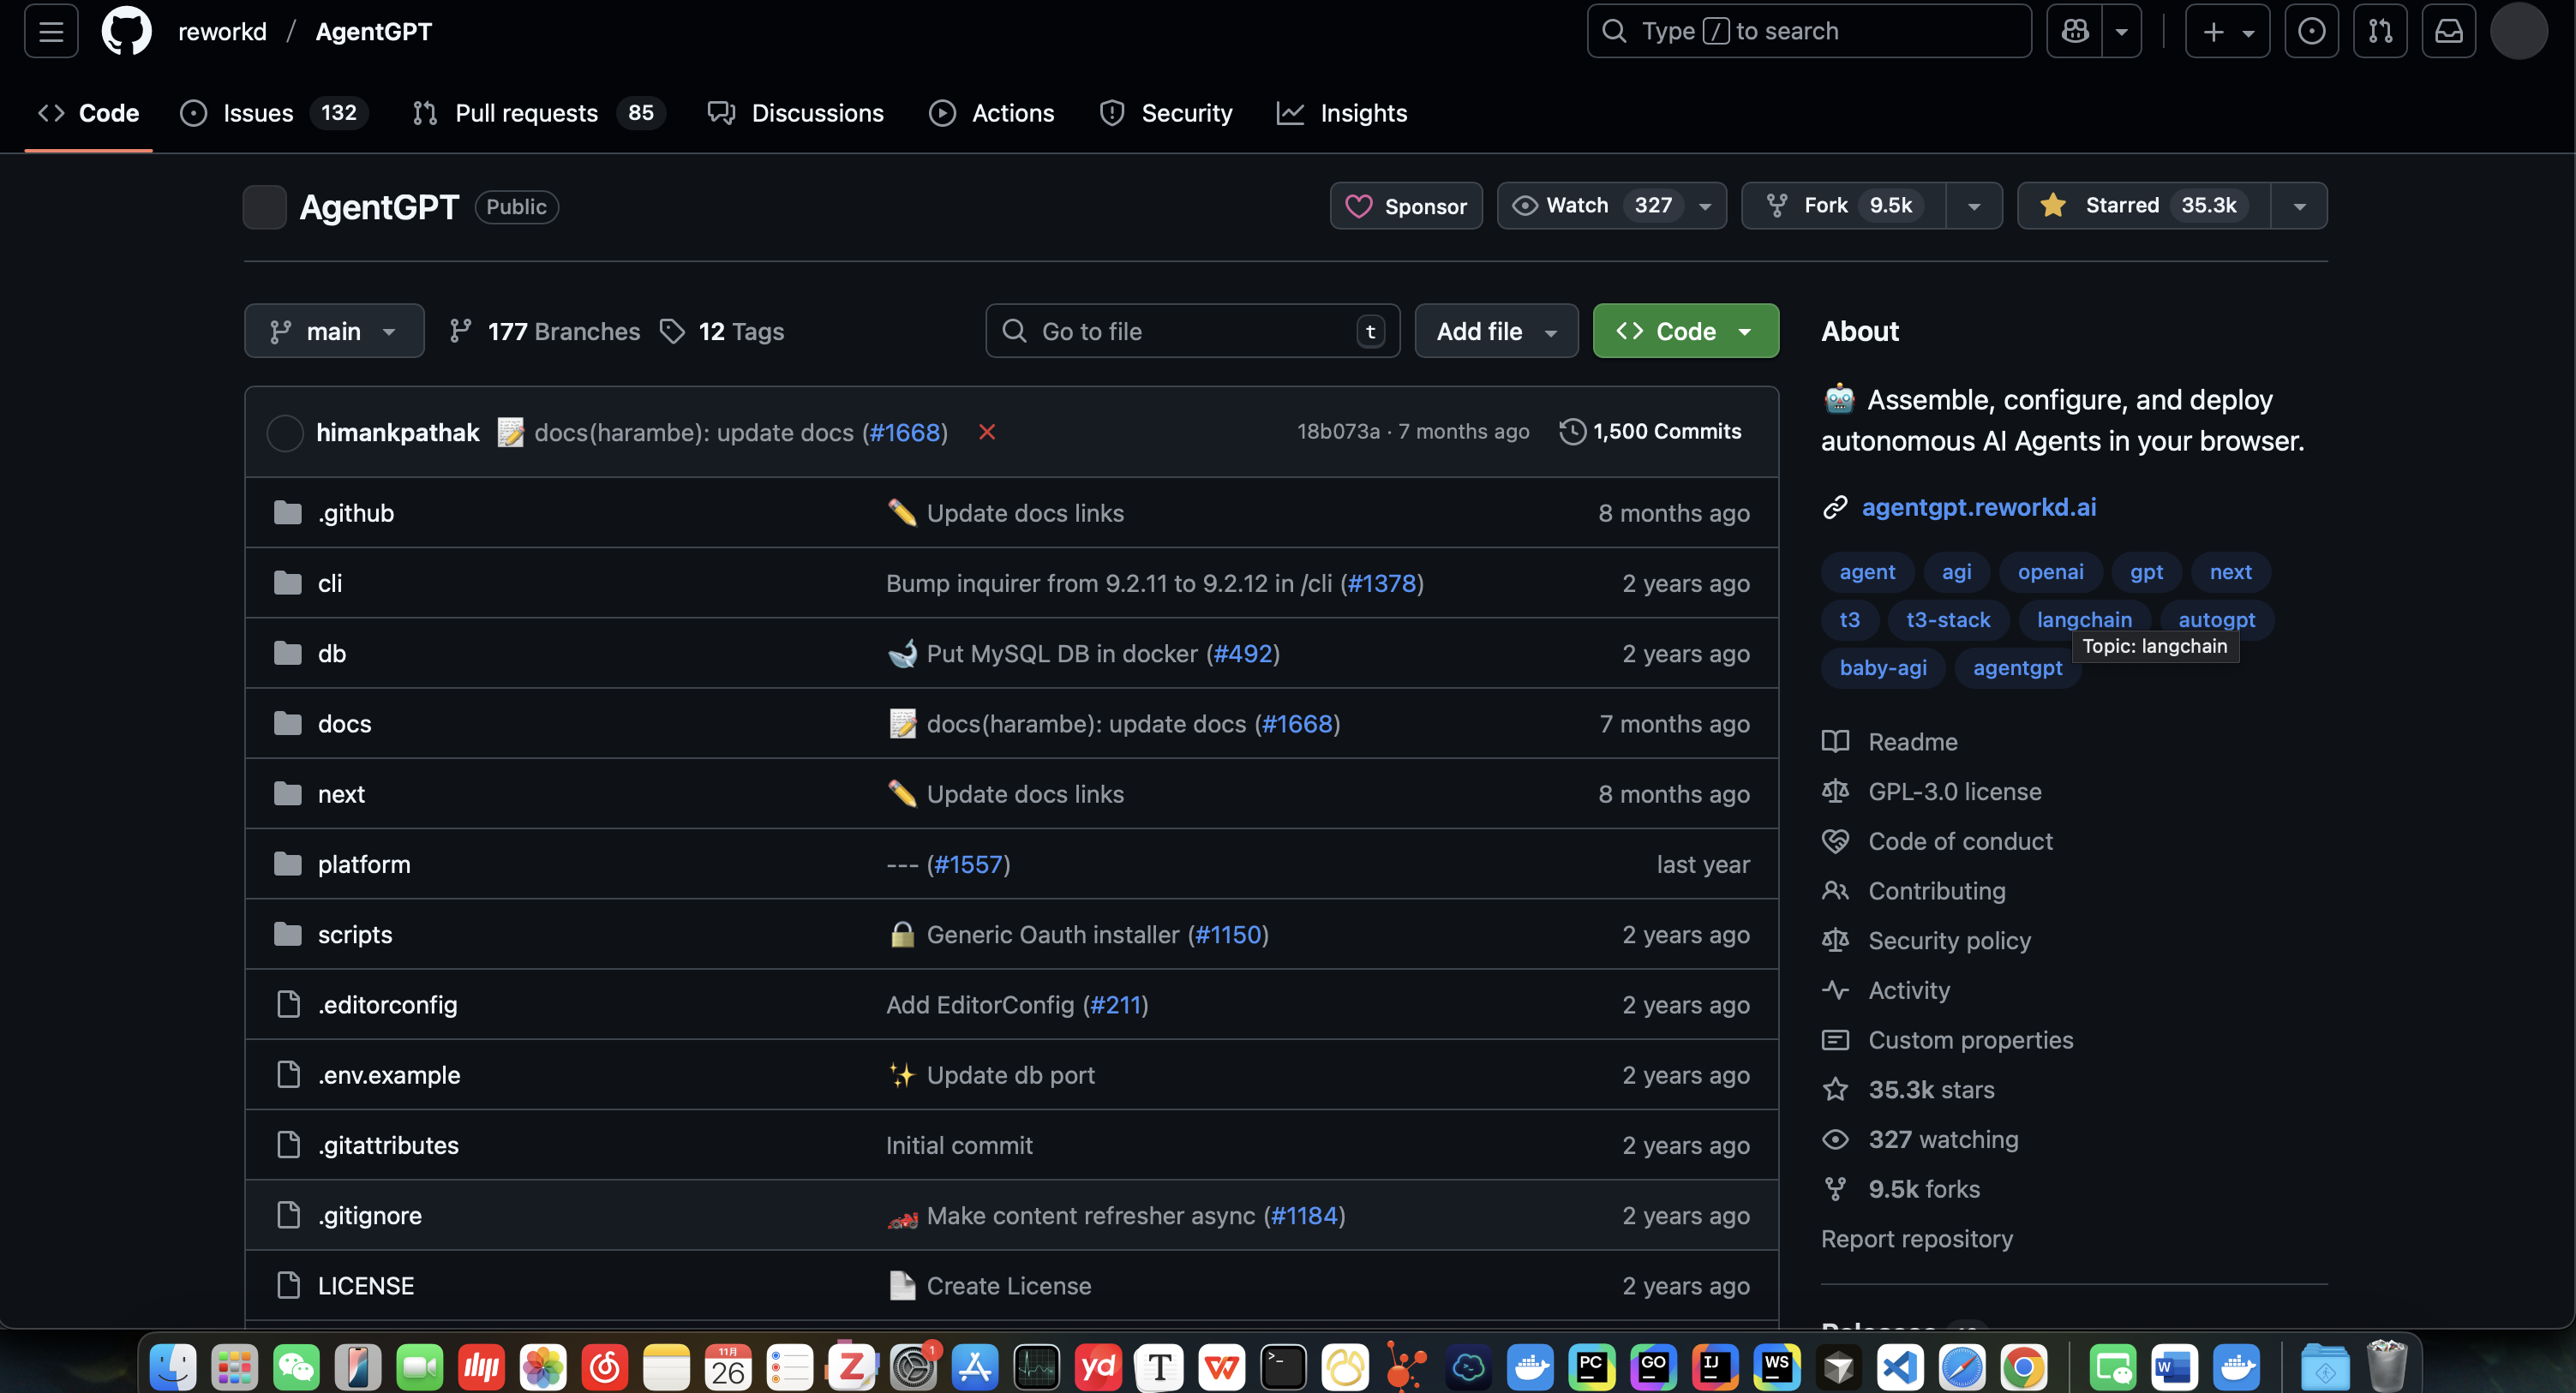Expand the Add file dropdown
The image size is (2576, 1393).
tap(1496, 331)
